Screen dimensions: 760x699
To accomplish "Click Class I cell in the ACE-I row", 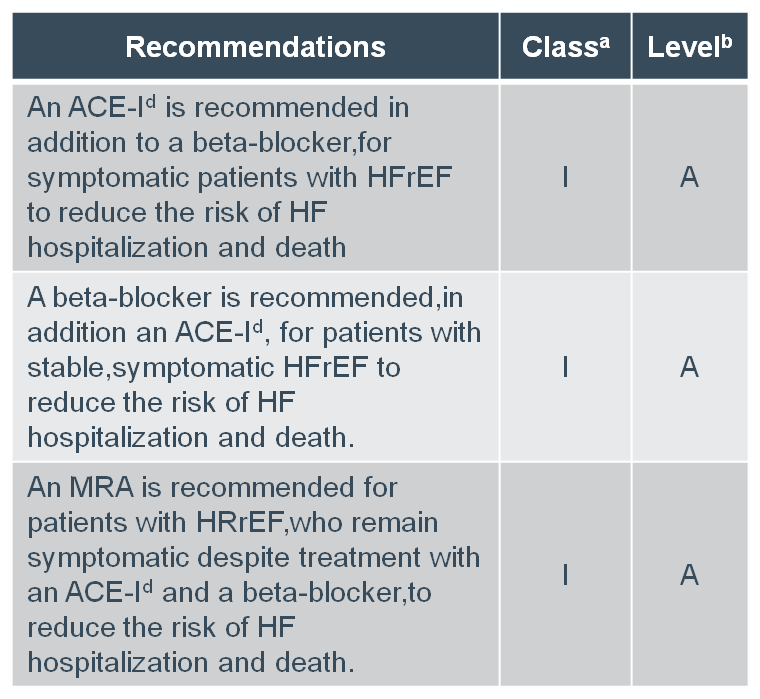I will click(x=565, y=177).
